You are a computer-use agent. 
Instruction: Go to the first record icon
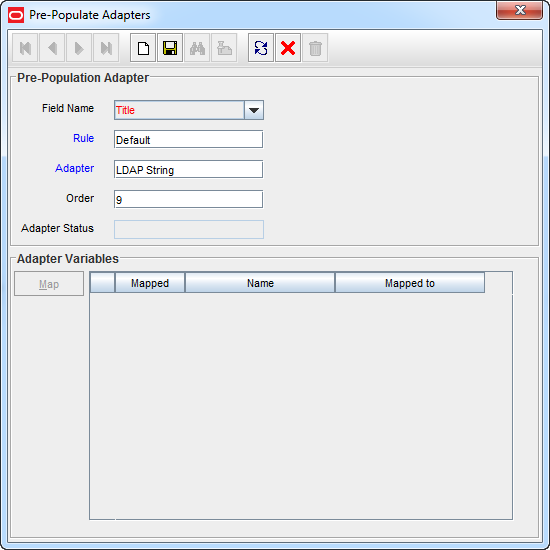coord(25,48)
